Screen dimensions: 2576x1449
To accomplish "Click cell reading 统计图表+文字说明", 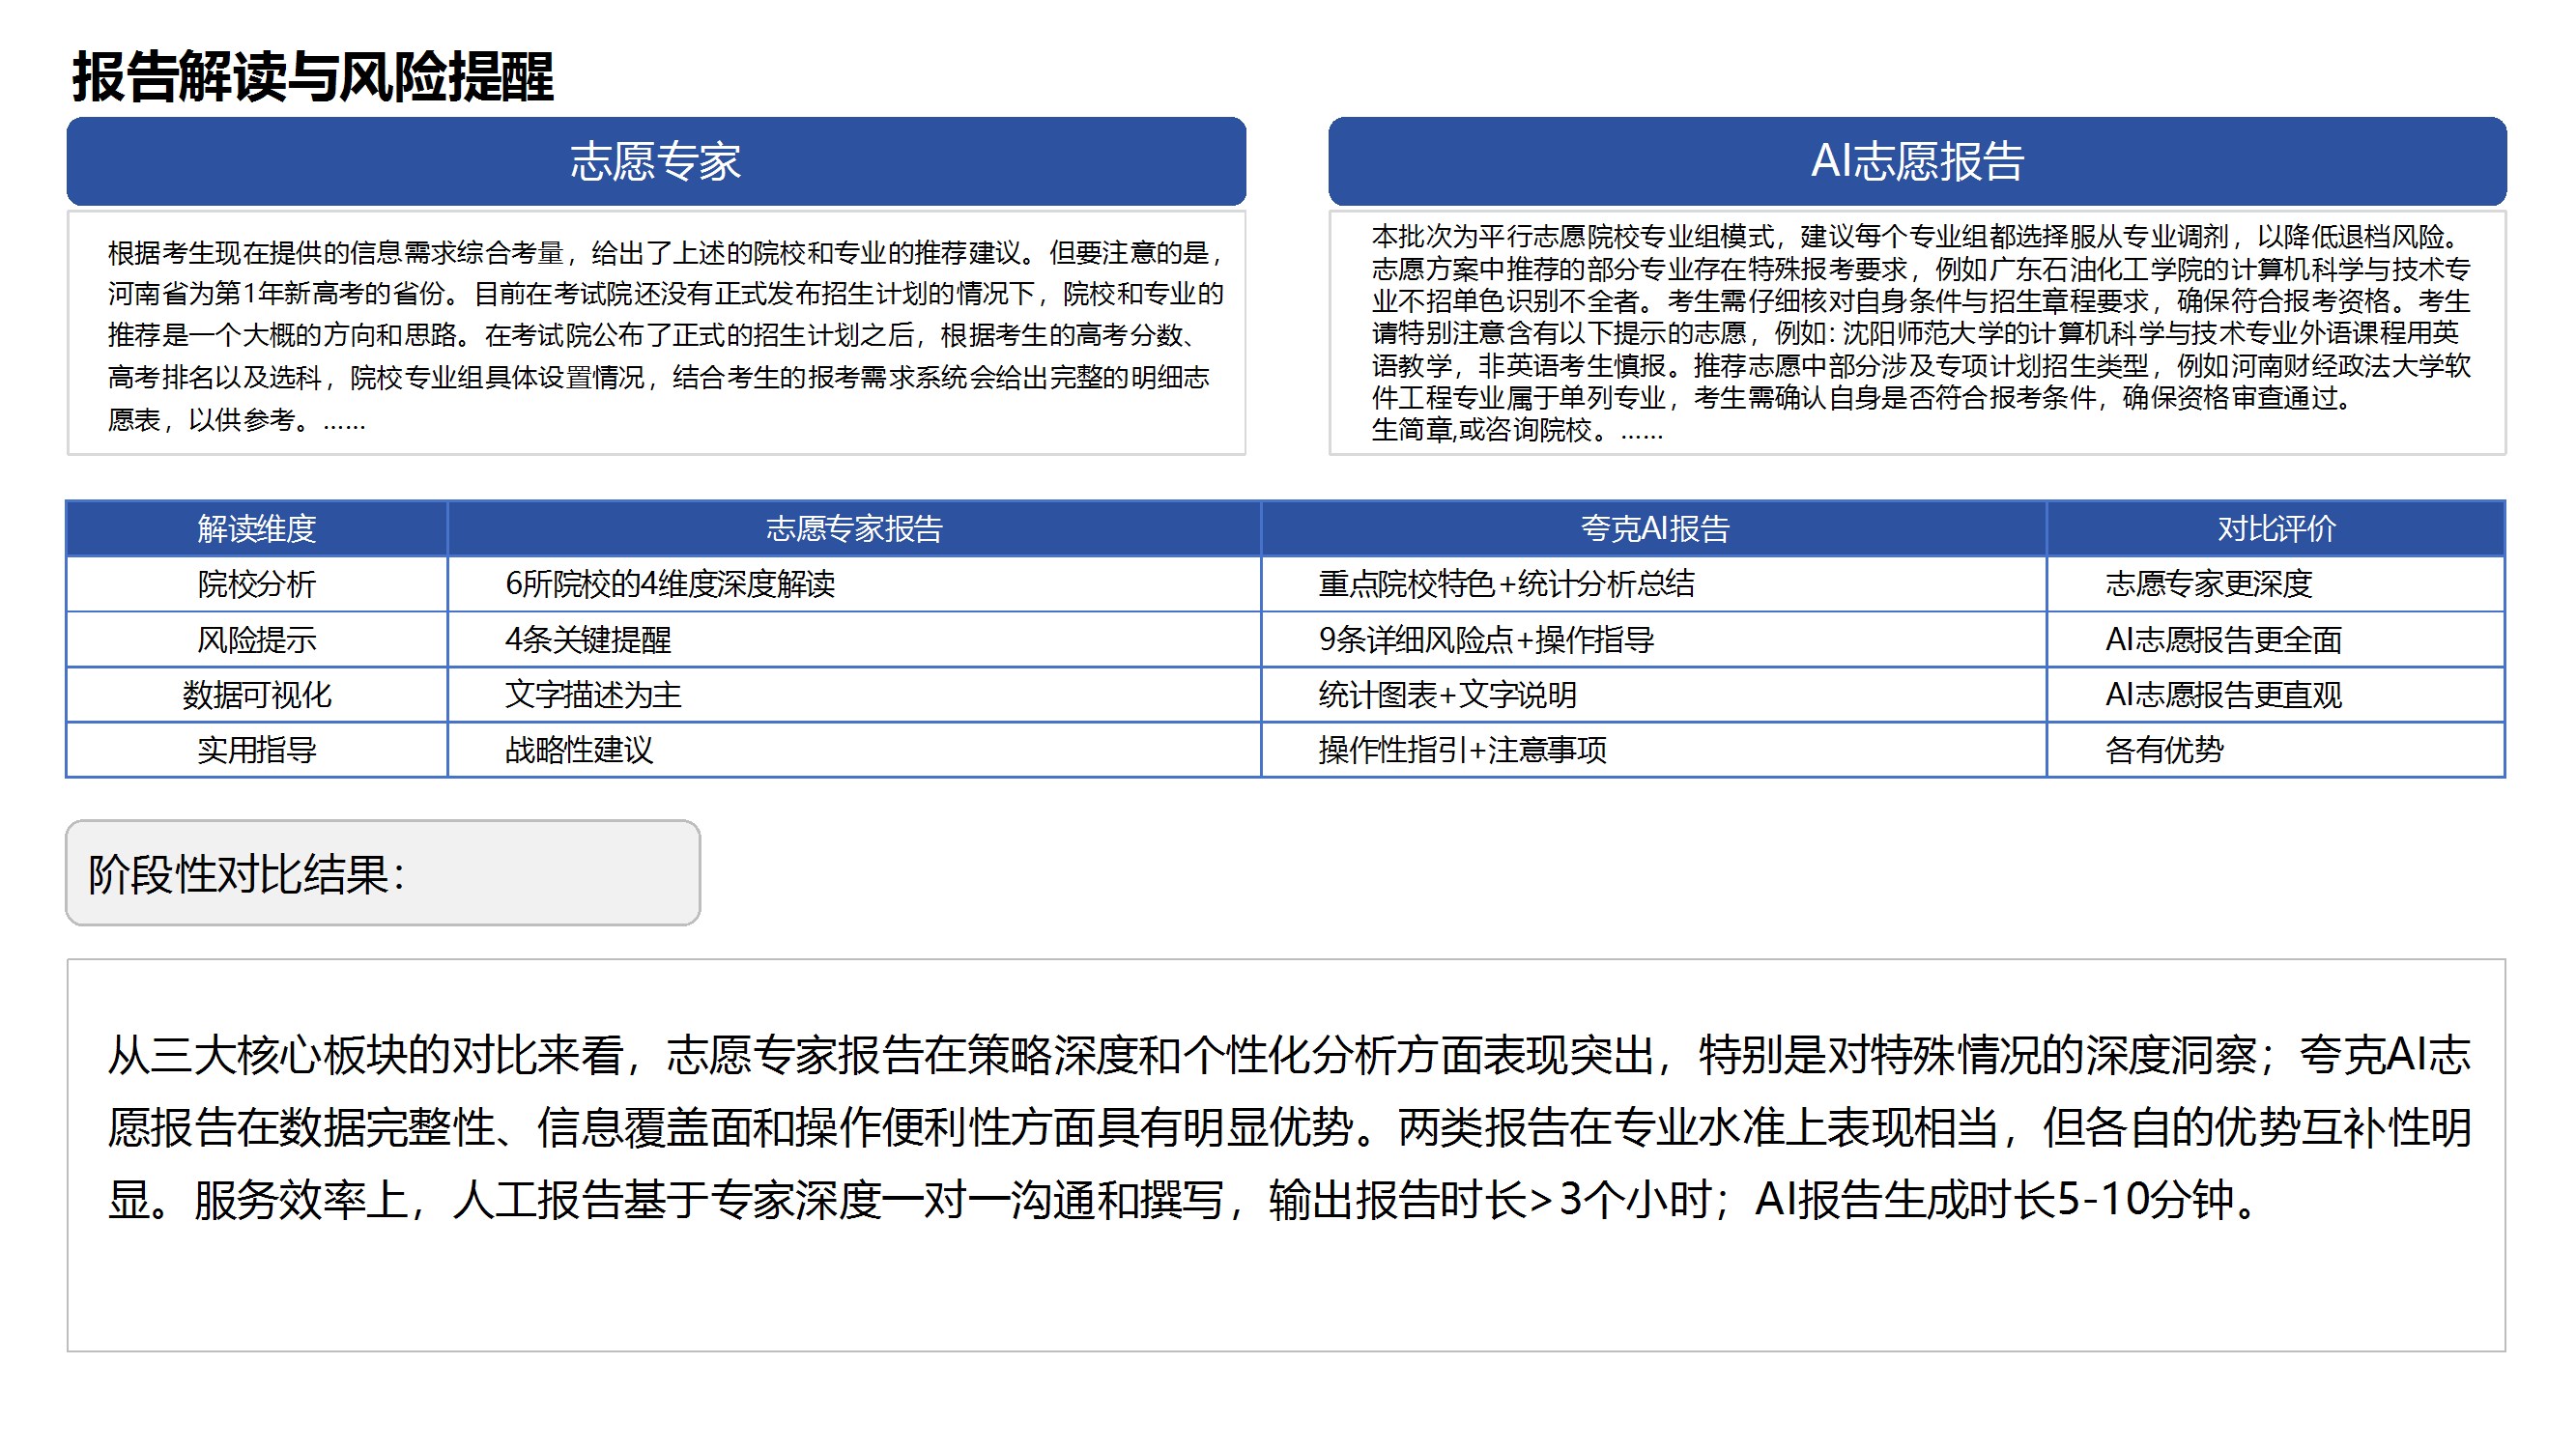I will tap(1446, 695).
